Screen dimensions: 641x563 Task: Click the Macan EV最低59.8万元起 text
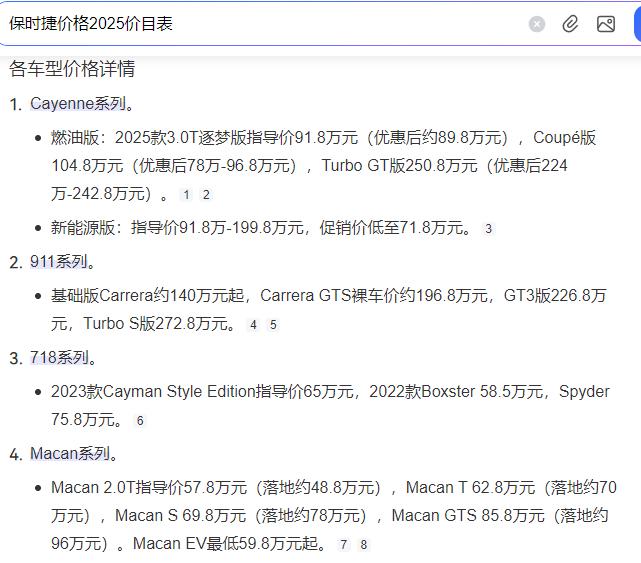coord(226,543)
